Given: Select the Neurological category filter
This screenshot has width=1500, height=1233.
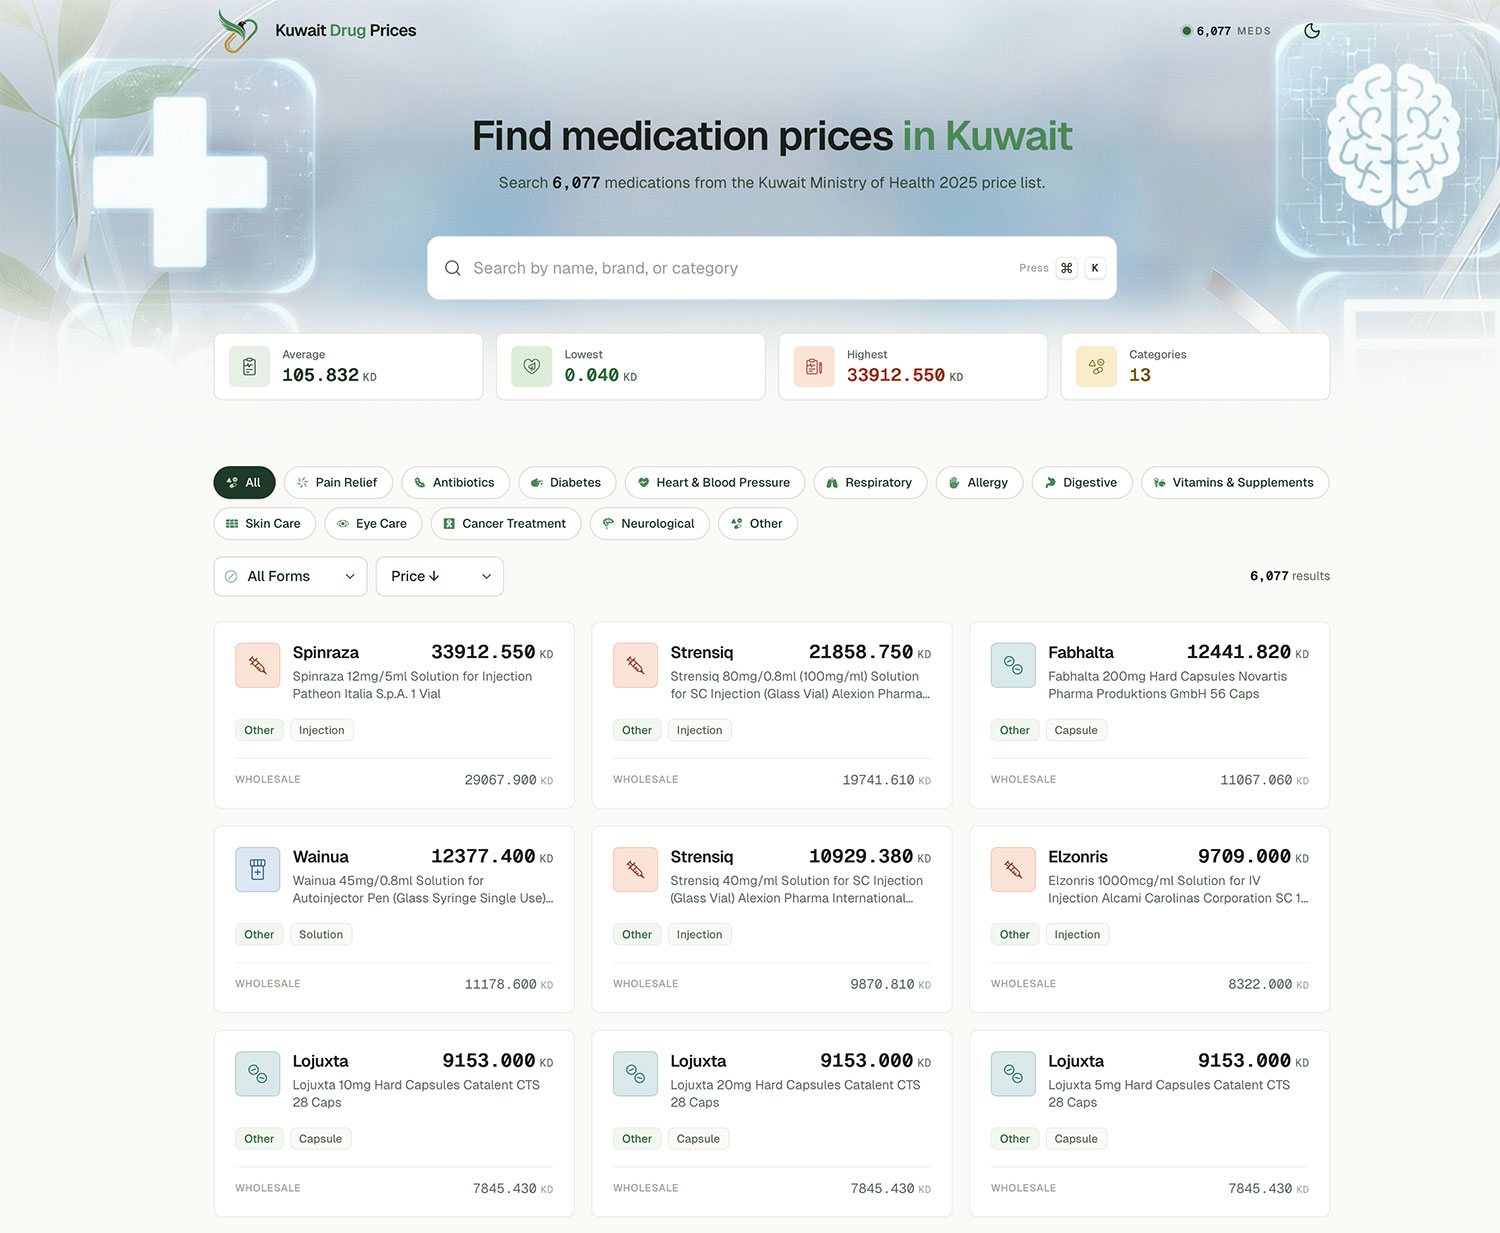Looking at the screenshot, I should (649, 523).
